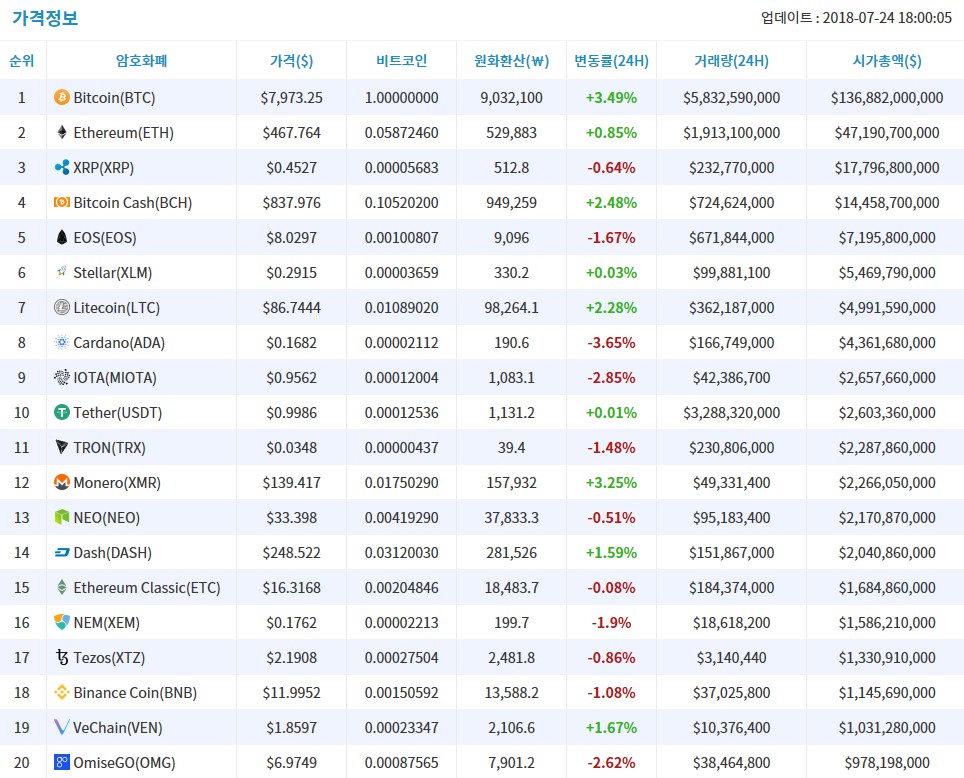
Task: Open the XRP(XRP) name link
Action: (103, 168)
